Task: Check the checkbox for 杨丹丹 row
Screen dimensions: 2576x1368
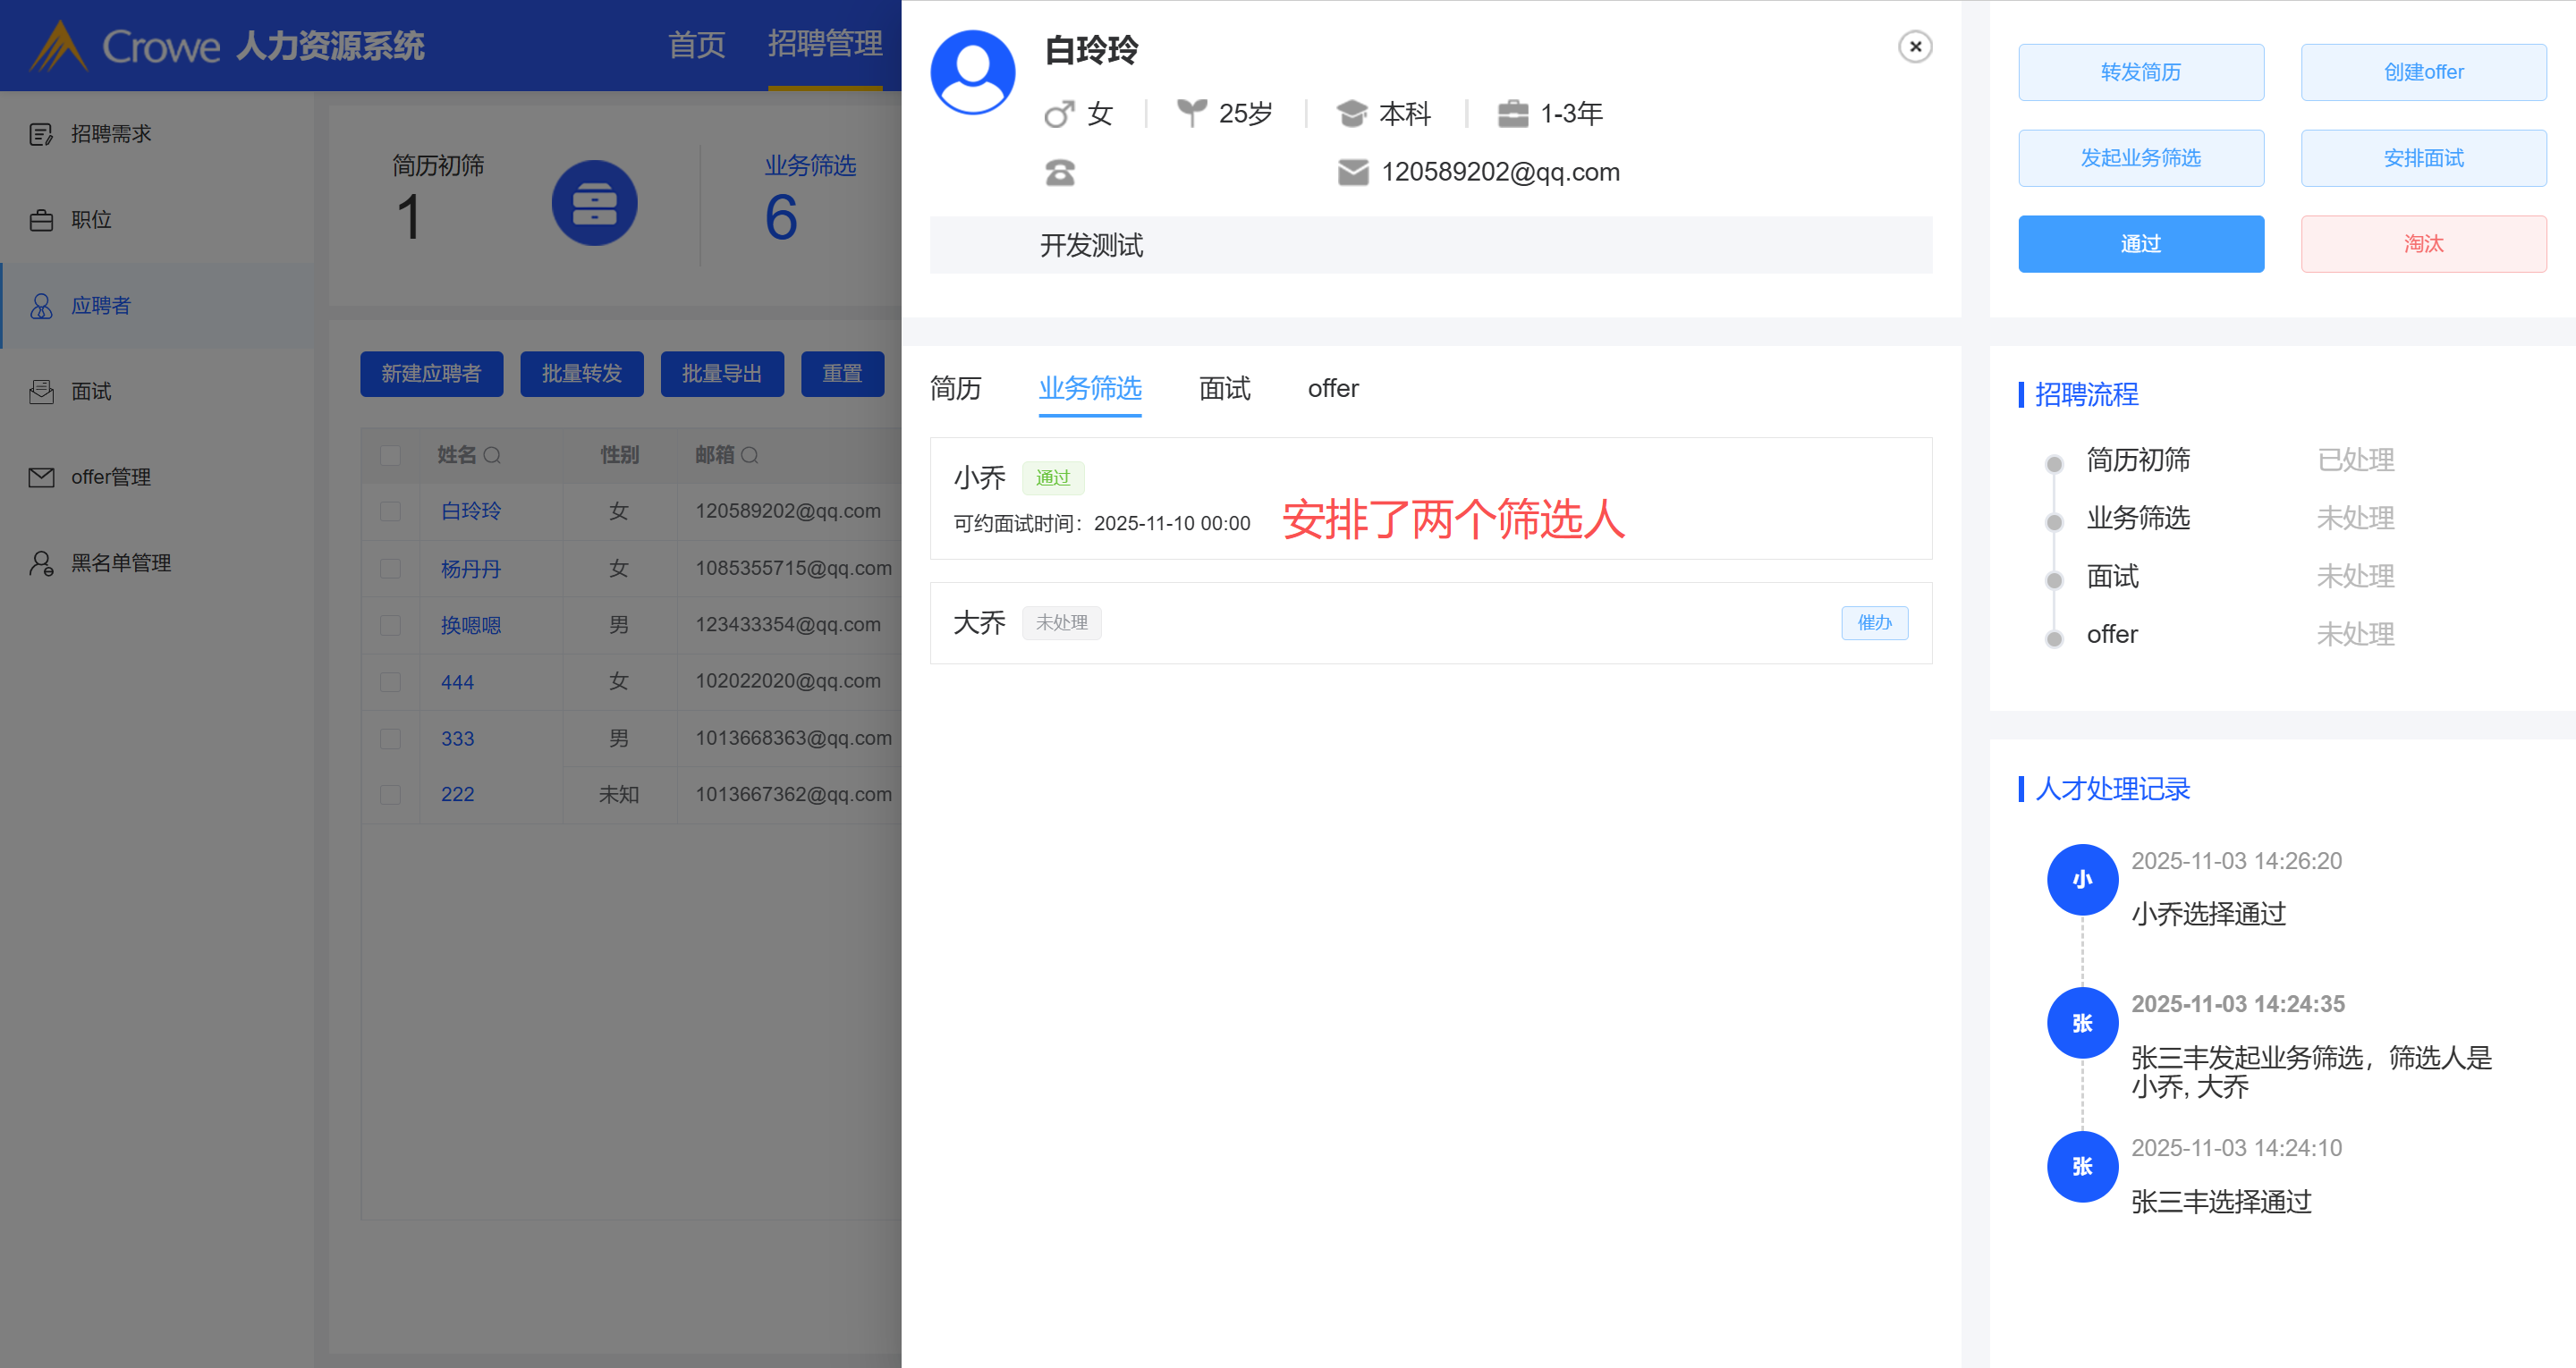Action: coord(390,569)
